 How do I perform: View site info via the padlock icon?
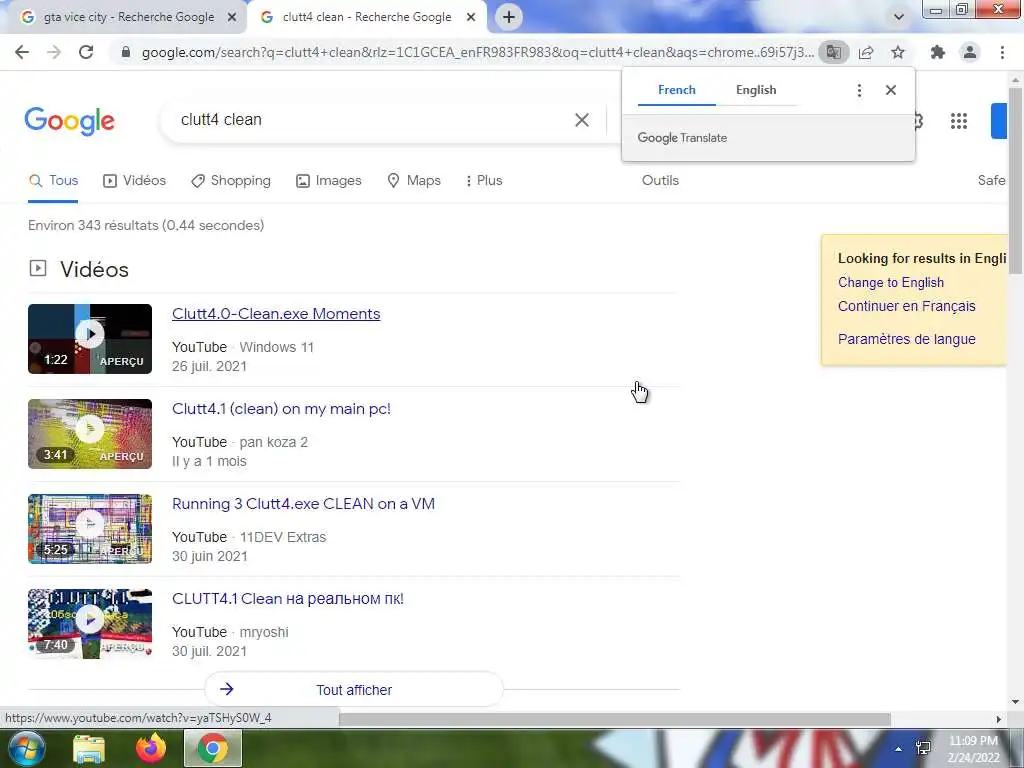125,52
